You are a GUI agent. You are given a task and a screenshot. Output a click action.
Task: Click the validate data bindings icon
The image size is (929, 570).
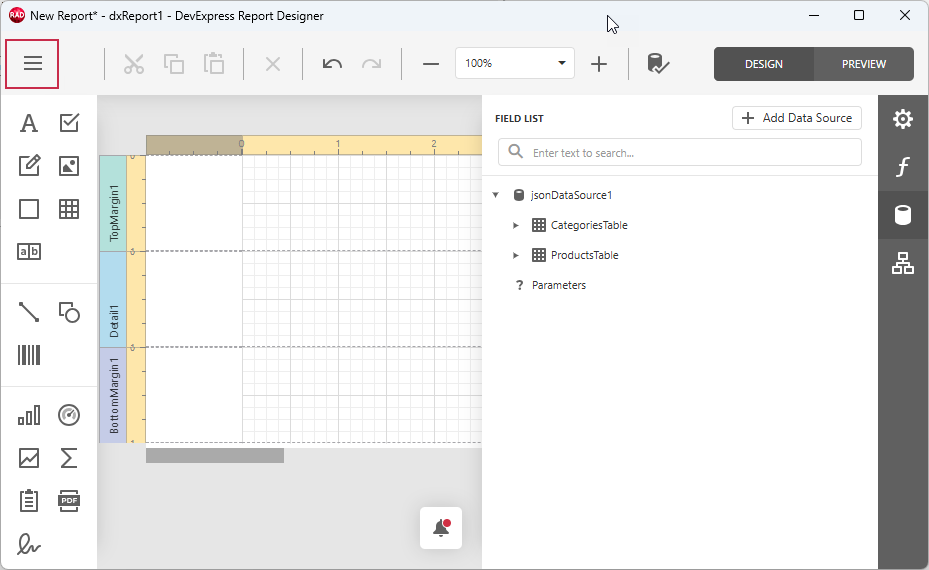pyautogui.click(x=658, y=63)
